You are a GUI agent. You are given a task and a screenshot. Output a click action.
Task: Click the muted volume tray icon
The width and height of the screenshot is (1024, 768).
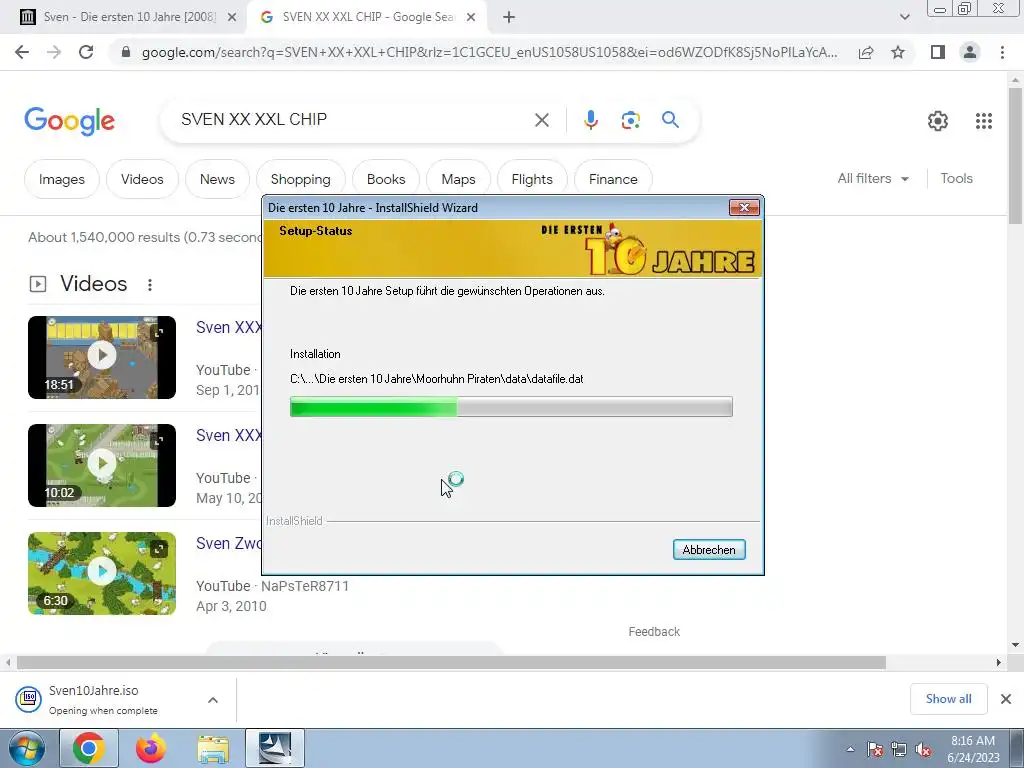pyautogui.click(x=923, y=750)
